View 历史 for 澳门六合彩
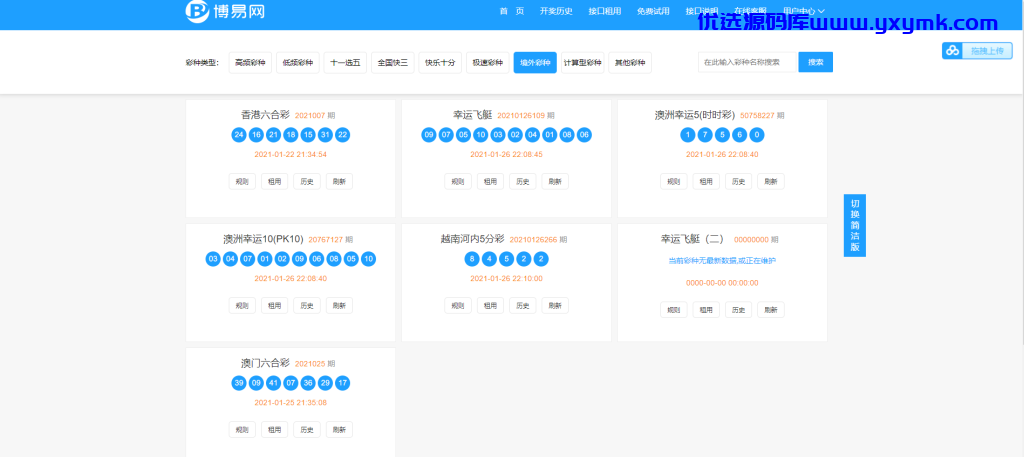The width and height of the screenshot is (1024, 457). tap(307, 430)
